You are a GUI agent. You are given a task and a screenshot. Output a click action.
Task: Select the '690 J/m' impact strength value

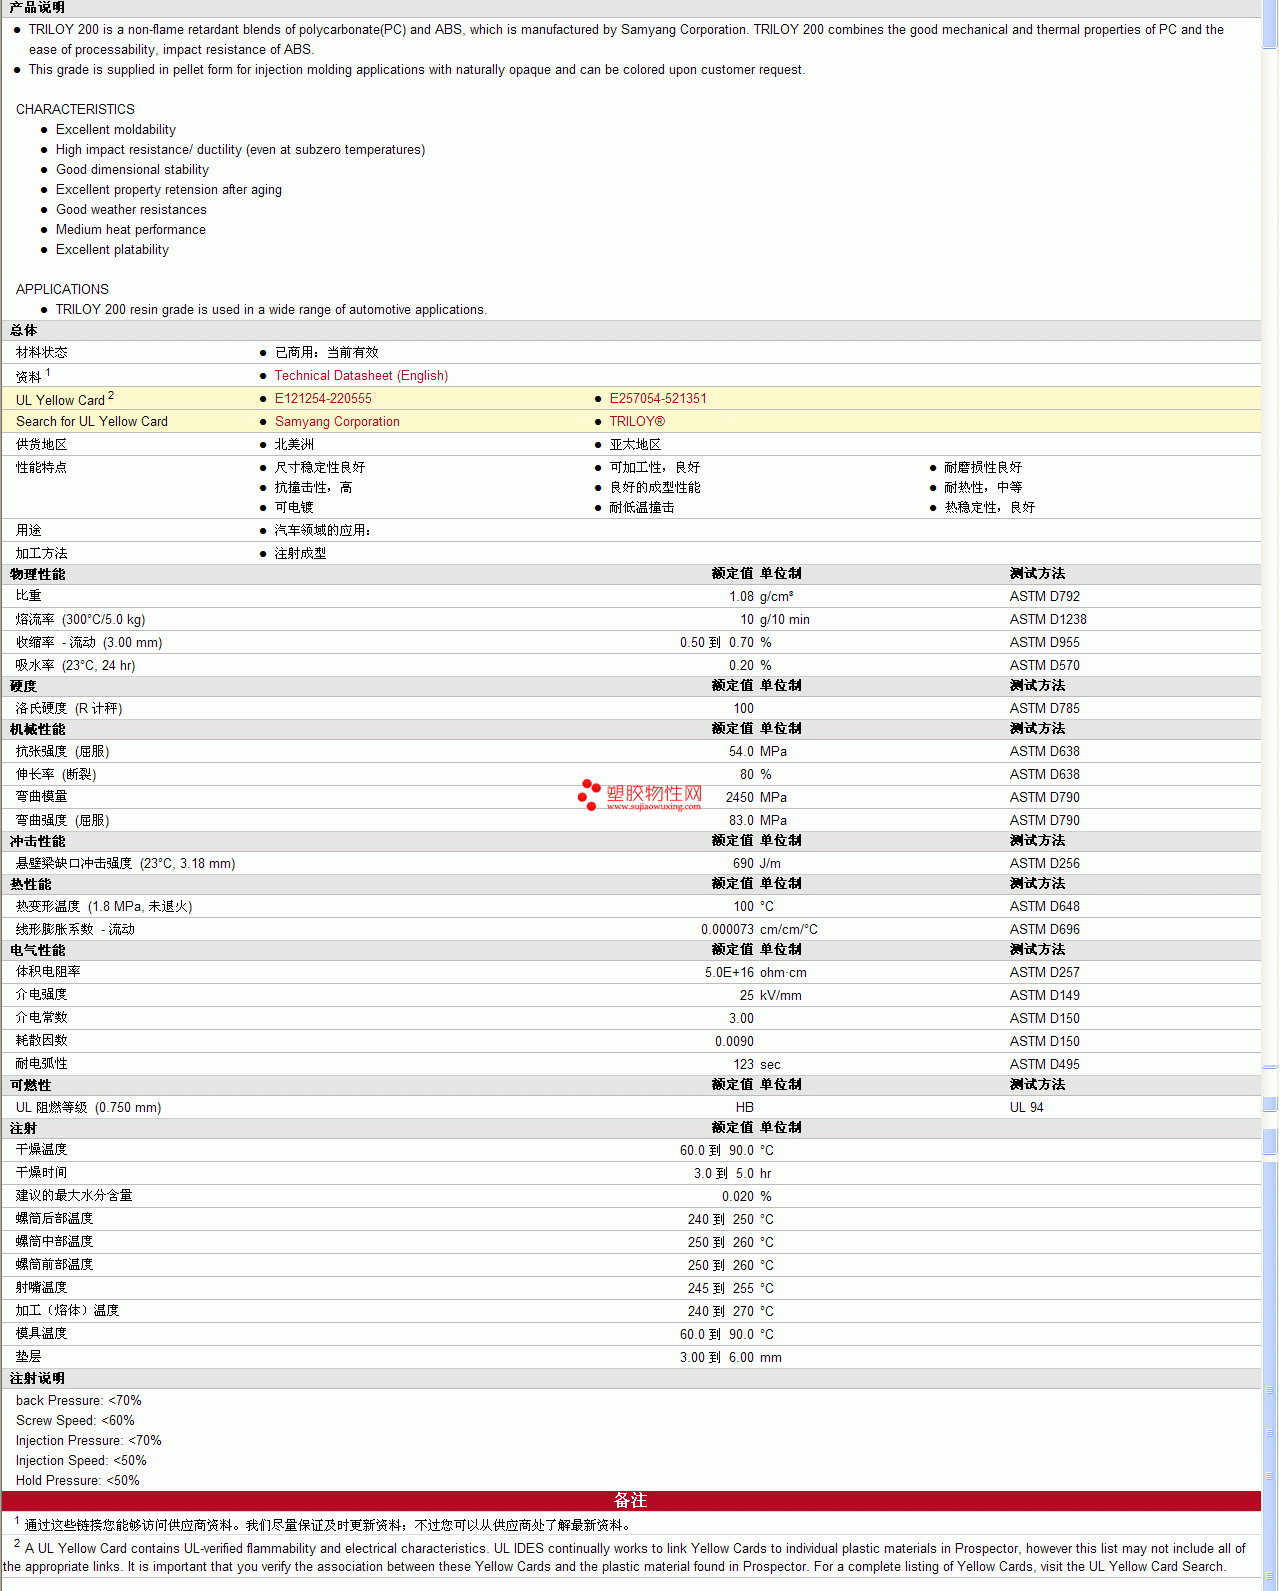point(757,864)
